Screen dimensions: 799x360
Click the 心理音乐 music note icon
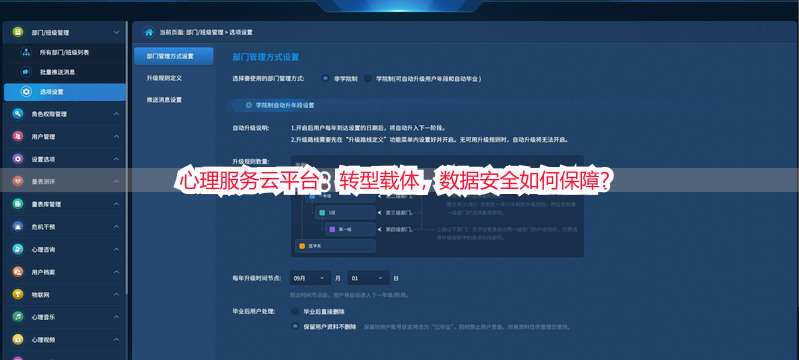(18, 317)
